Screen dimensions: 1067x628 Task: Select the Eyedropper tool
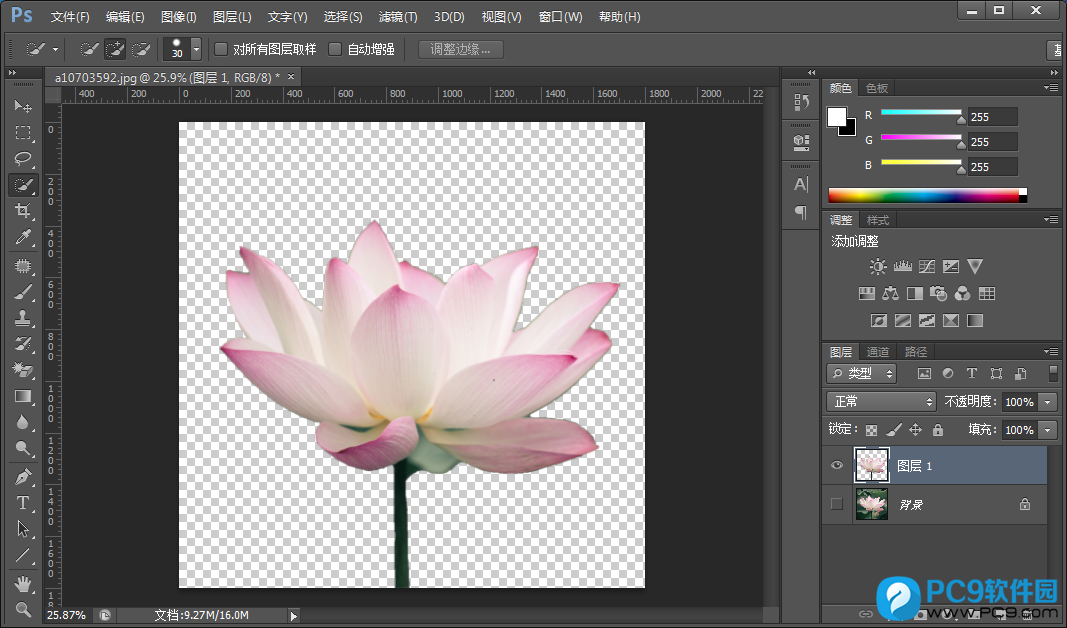click(23, 237)
